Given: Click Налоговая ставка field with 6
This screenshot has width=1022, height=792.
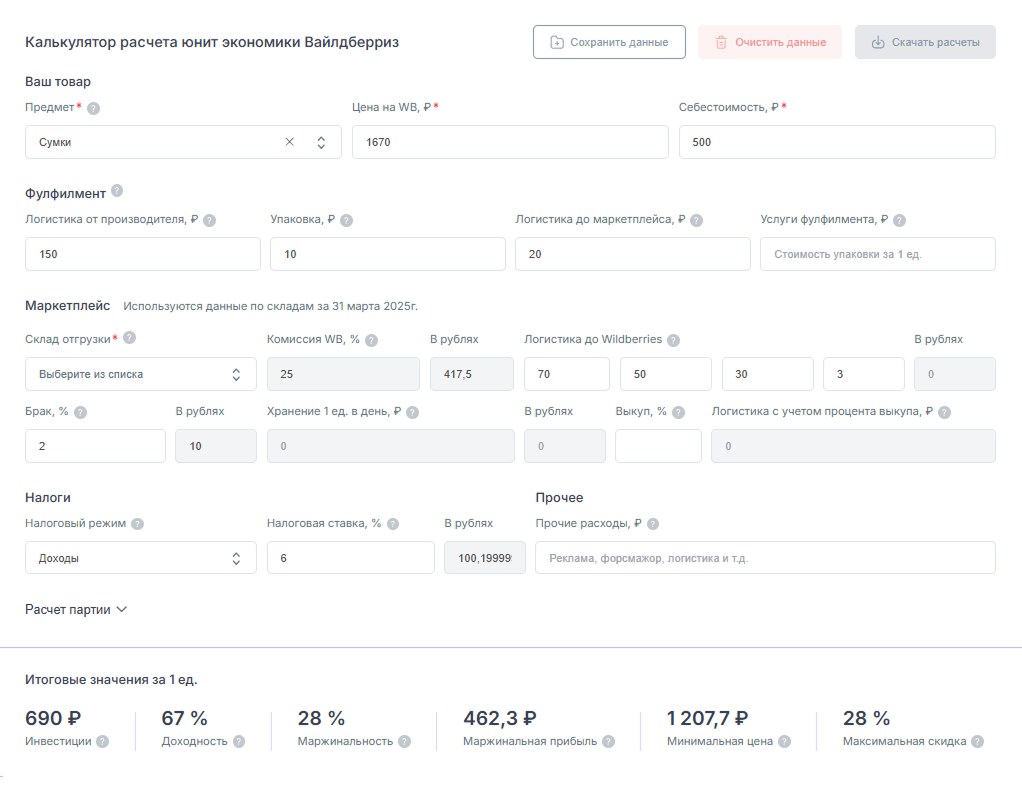Looking at the screenshot, I should 351,558.
